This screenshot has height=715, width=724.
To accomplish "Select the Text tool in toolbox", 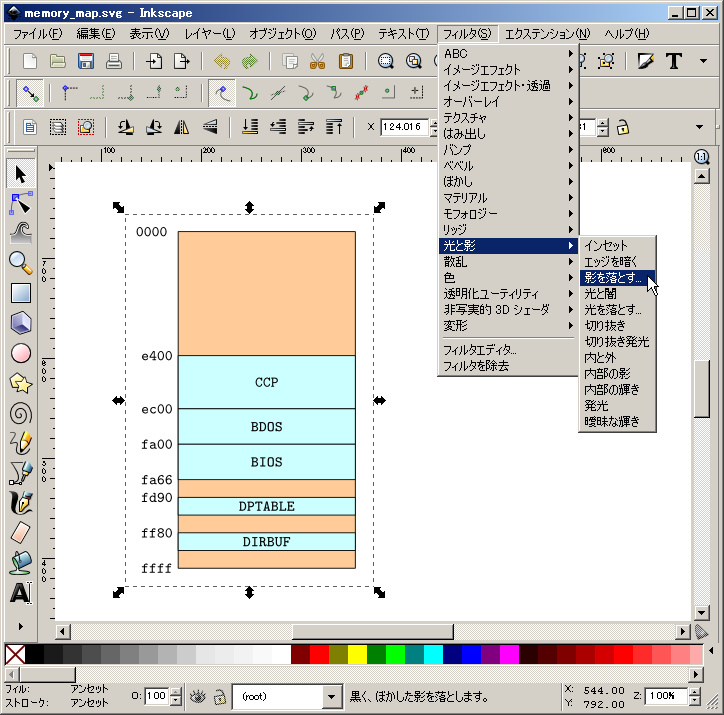I will click(x=20, y=593).
